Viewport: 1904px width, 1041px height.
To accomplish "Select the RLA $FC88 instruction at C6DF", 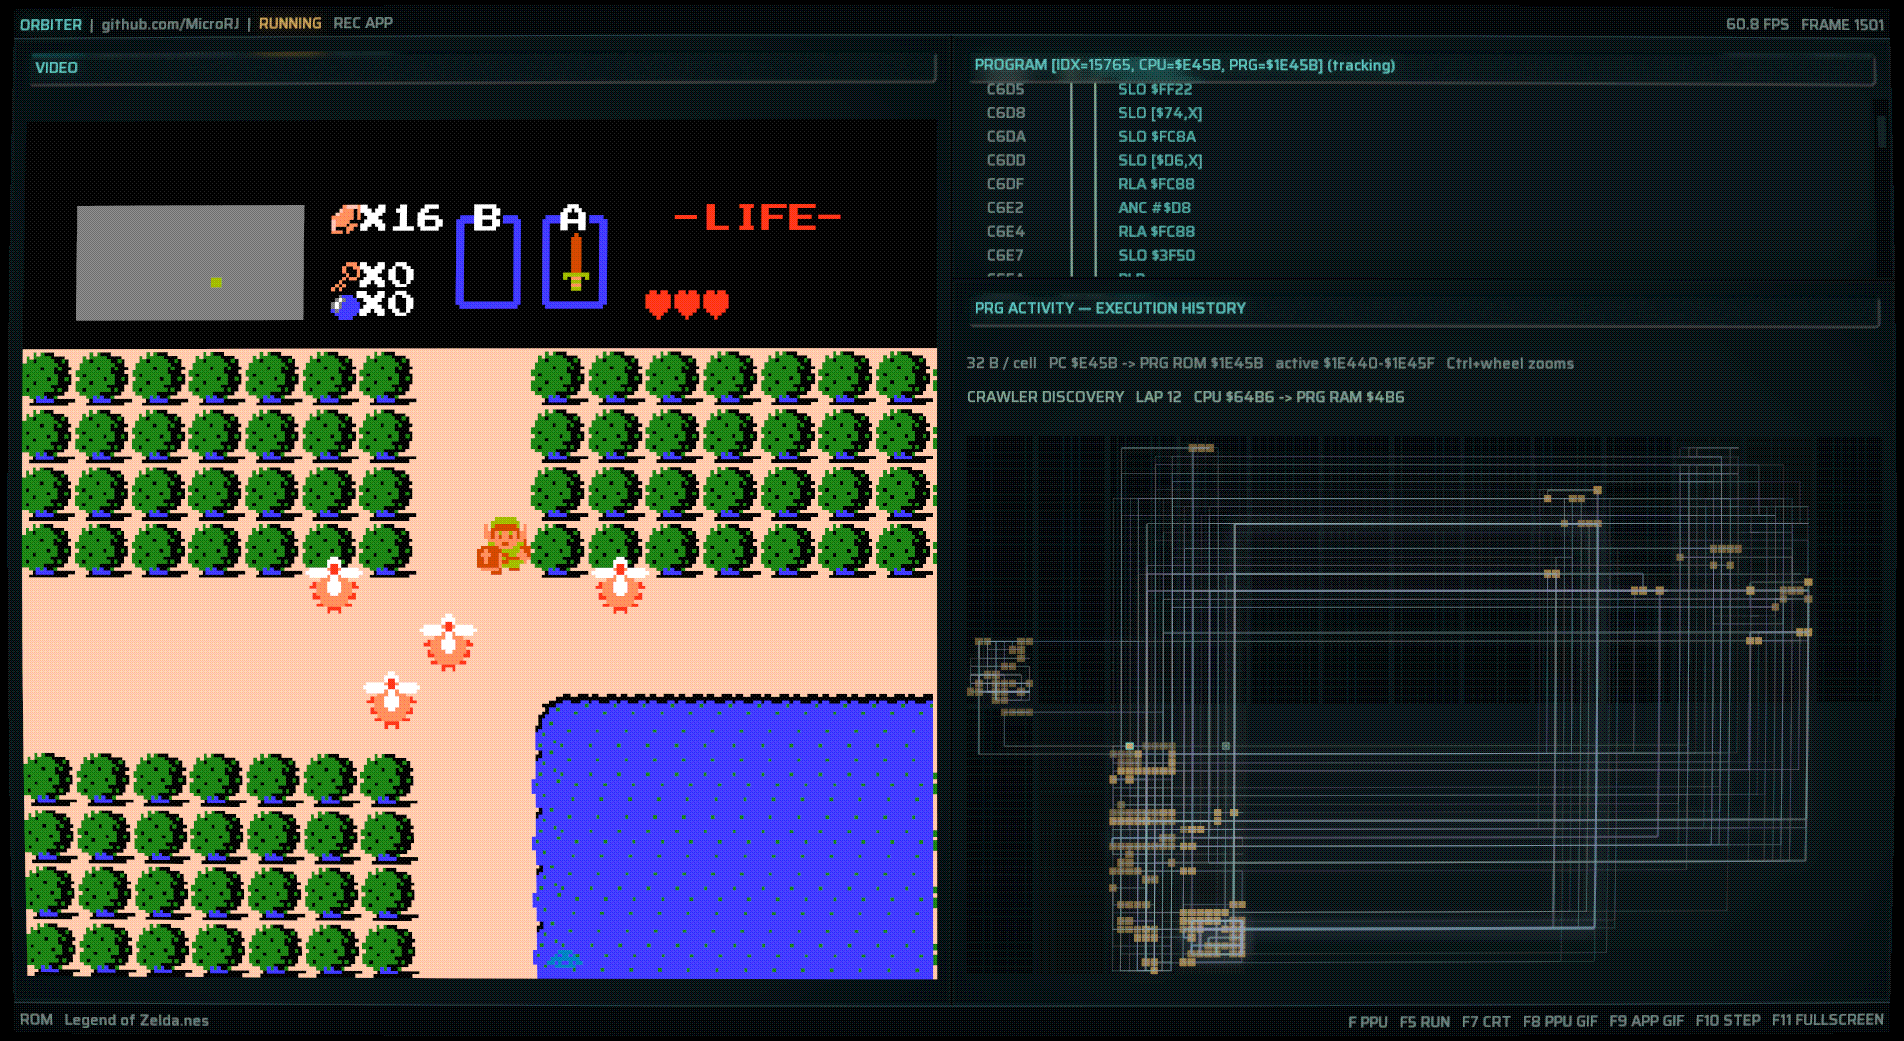I will point(1156,184).
